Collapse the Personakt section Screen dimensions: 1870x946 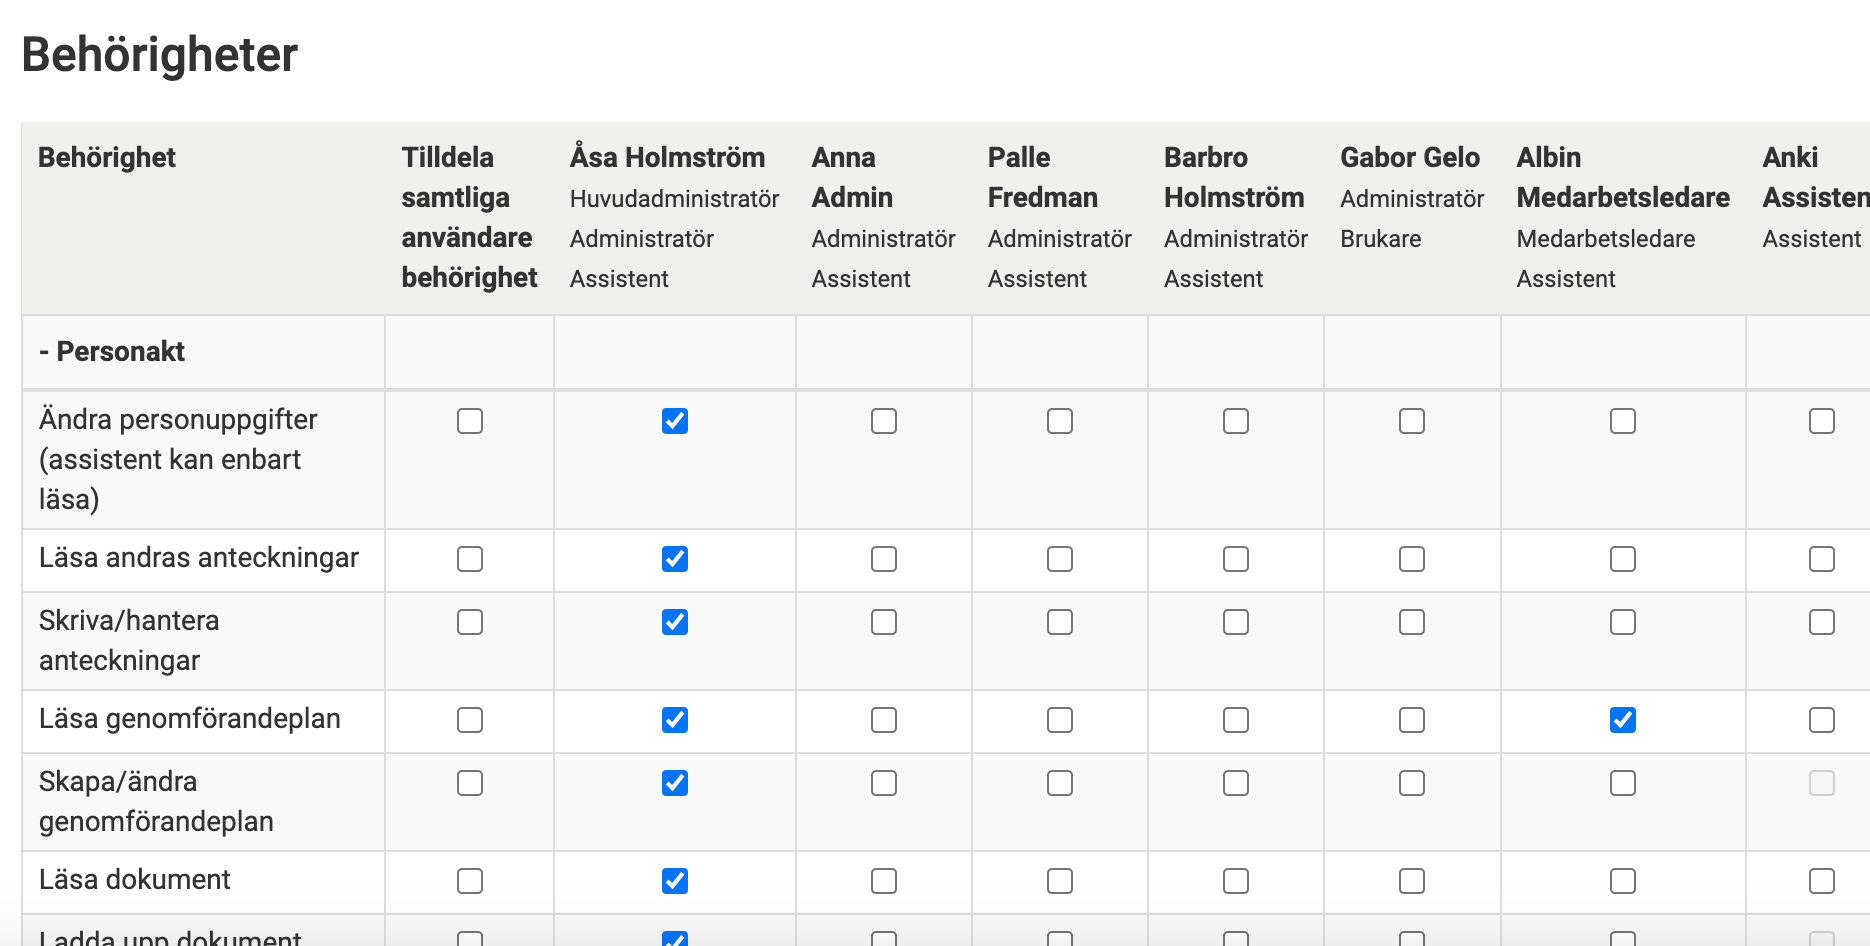[x=112, y=352]
